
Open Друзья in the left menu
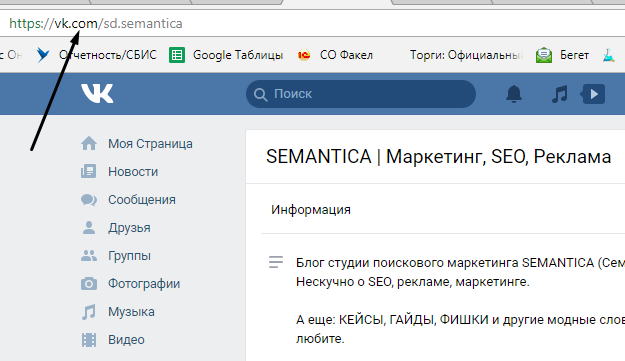pyautogui.click(x=129, y=228)
